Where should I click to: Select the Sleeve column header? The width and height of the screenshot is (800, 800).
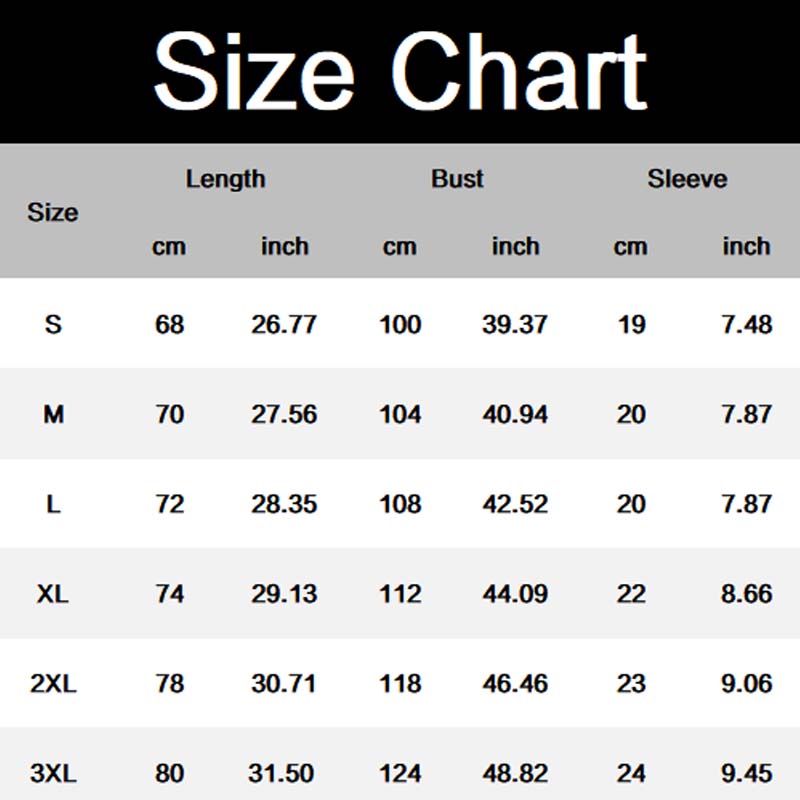(x=687, y=180)
